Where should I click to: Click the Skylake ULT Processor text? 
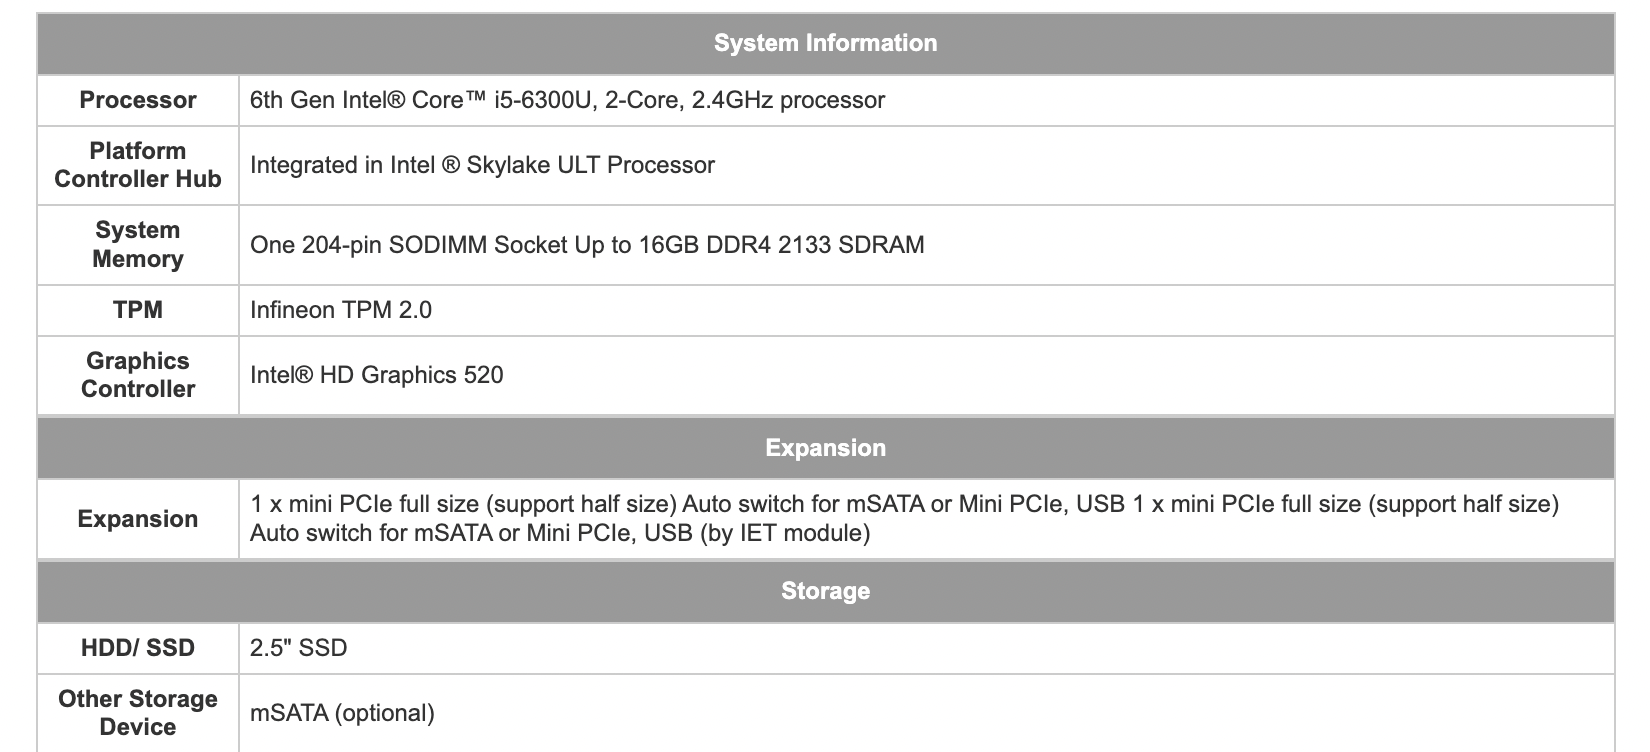(482, 165)
